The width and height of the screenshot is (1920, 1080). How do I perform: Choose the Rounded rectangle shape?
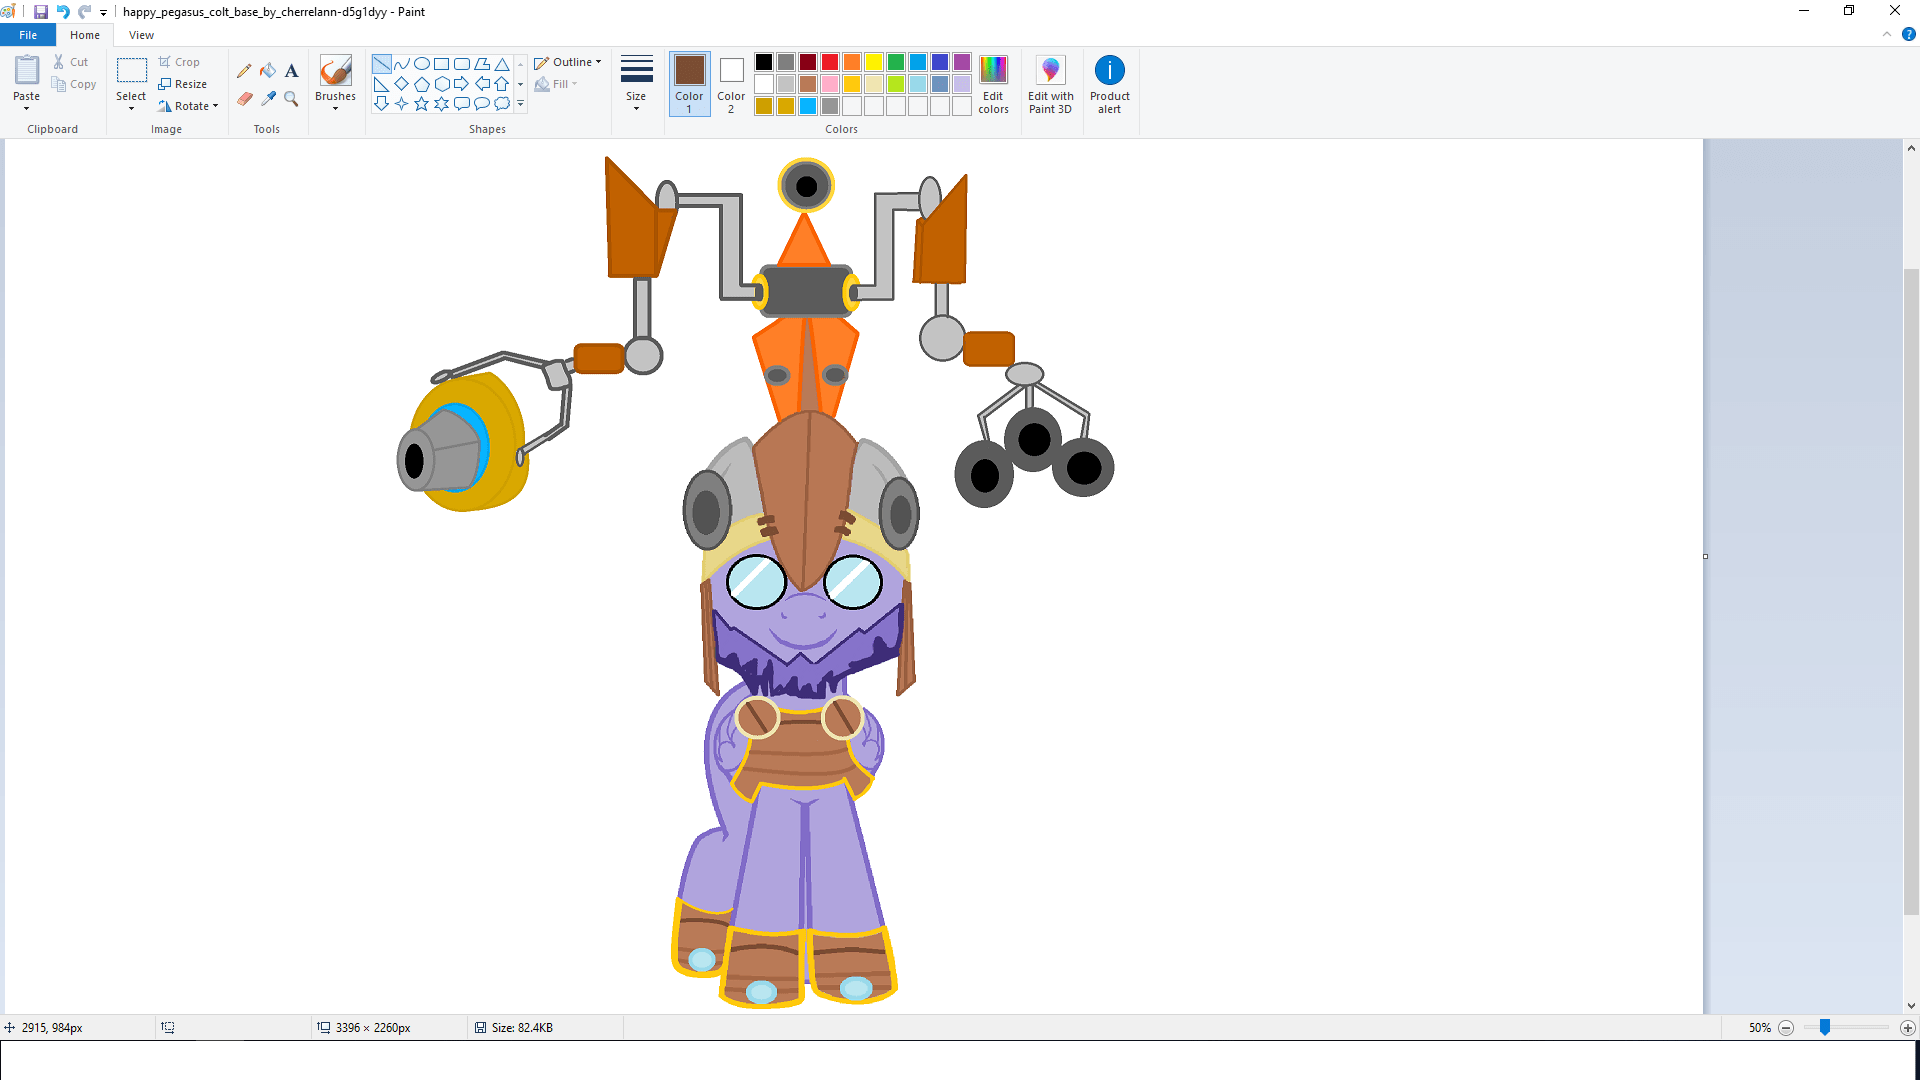point(461,64)
